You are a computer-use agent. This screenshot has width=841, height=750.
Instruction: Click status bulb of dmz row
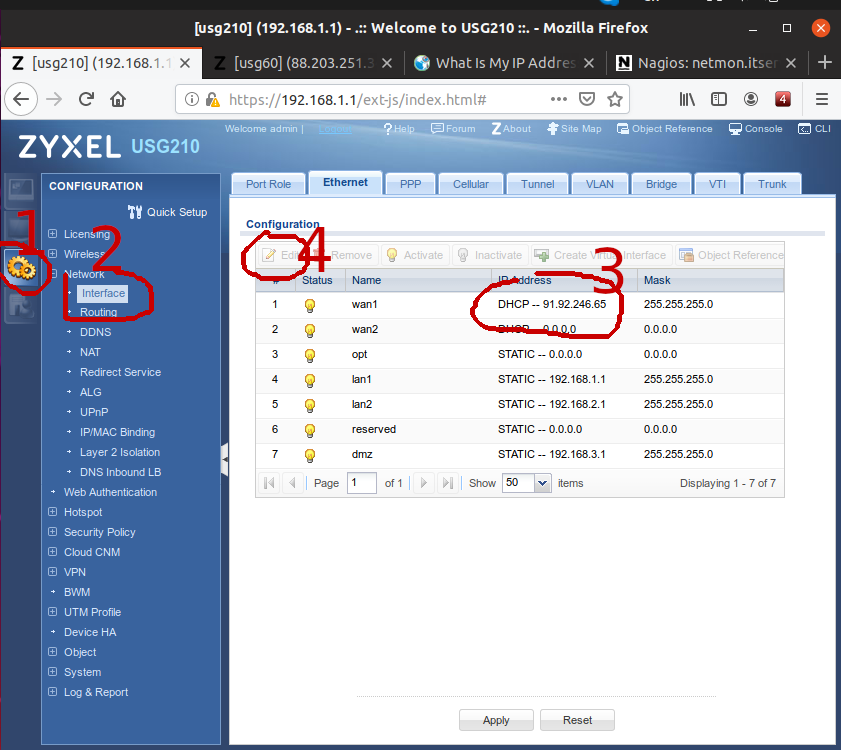click(309, 455)
